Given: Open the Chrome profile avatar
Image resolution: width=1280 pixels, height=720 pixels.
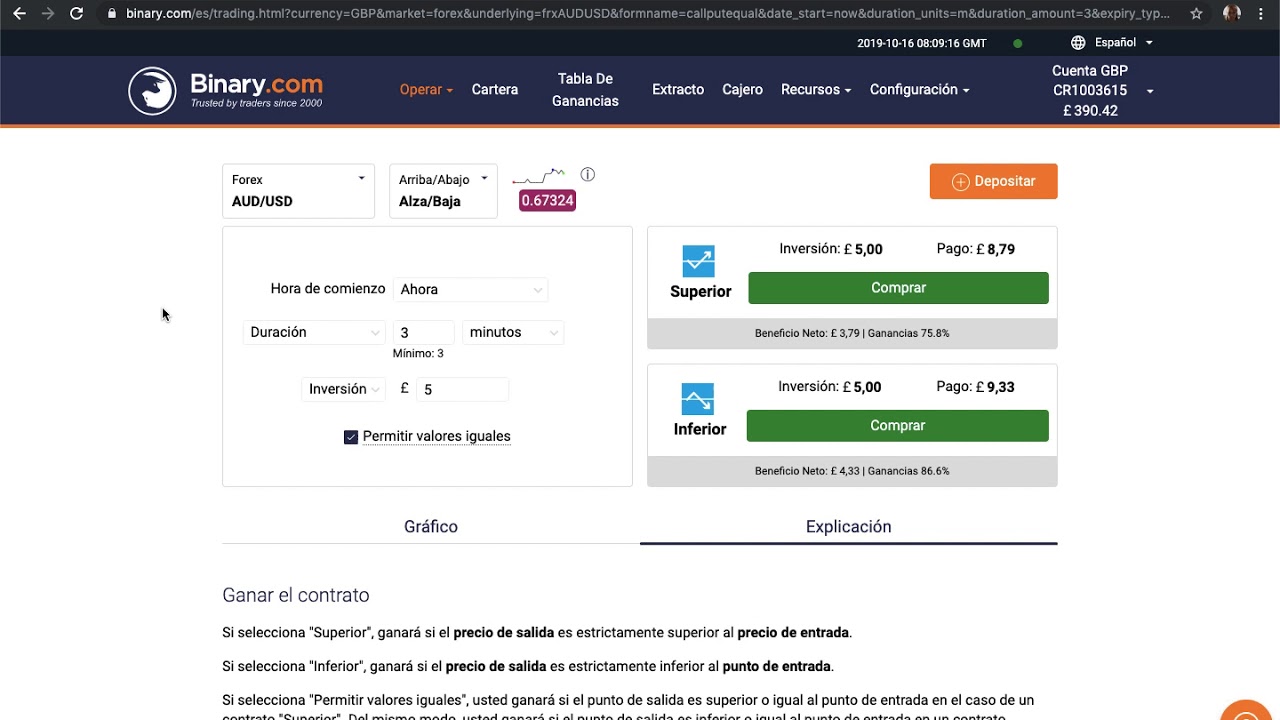Looking at the screenshot, I should coord(1232,14).
